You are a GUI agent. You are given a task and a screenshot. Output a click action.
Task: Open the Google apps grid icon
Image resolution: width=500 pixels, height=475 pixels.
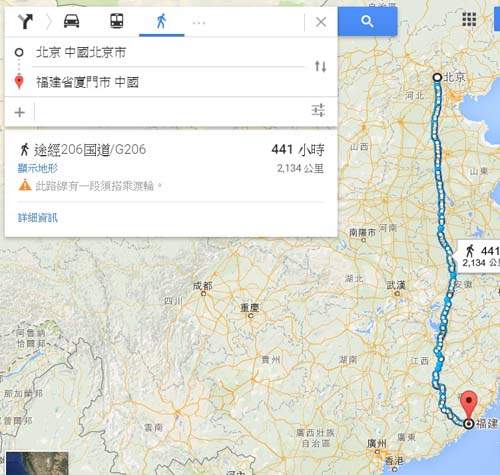[469, 19]
